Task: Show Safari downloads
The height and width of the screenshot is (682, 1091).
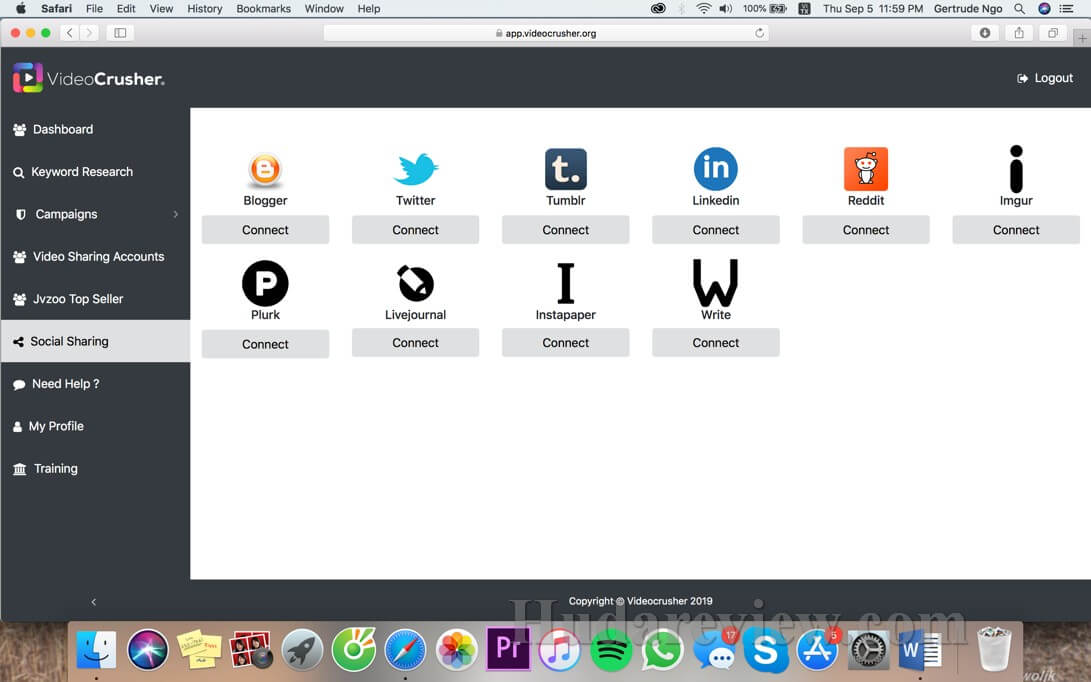Action: point(985,33)
